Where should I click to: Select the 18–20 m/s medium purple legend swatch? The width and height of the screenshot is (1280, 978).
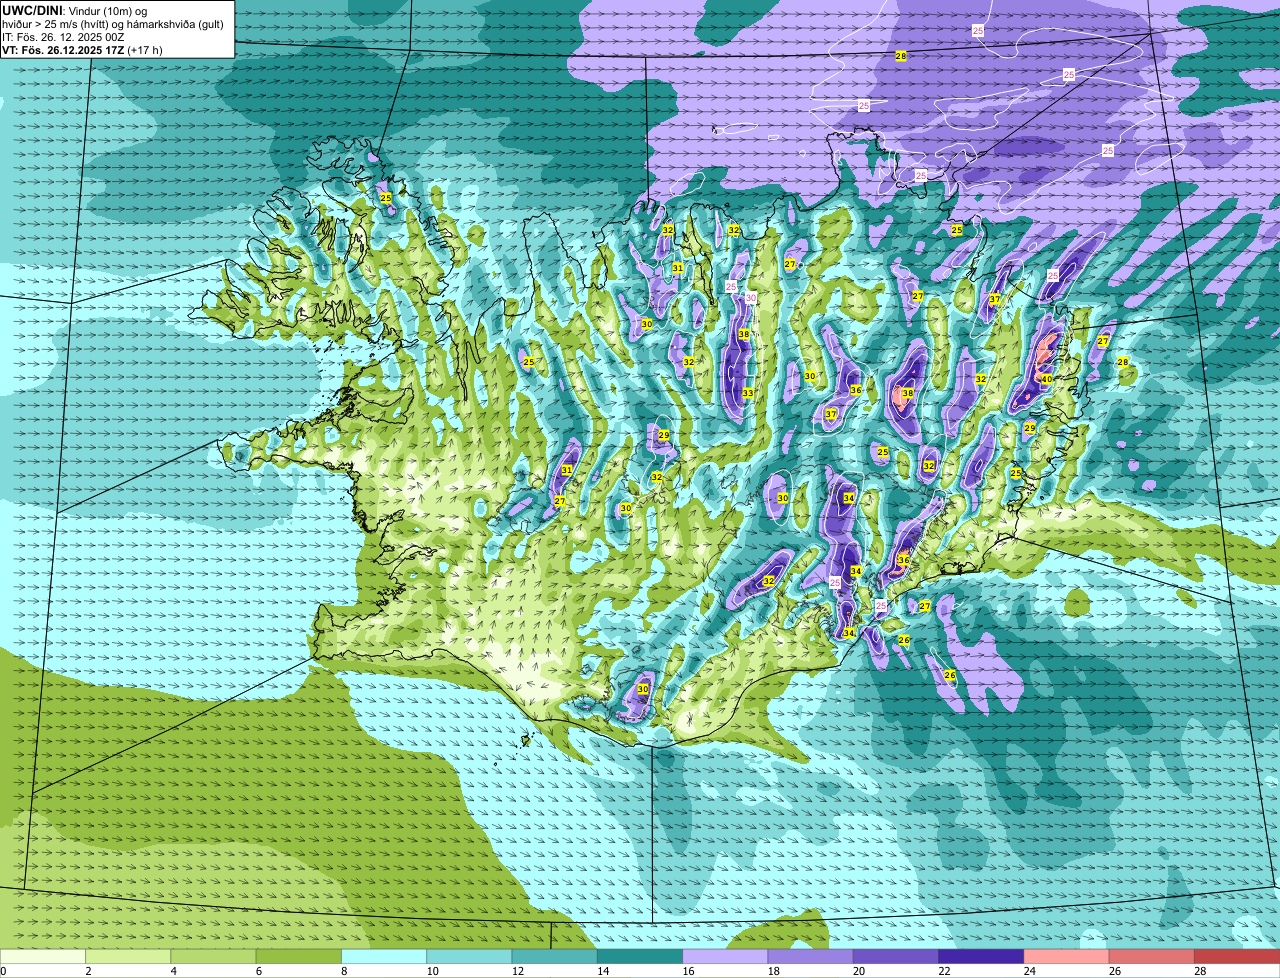tap(811, 957)
